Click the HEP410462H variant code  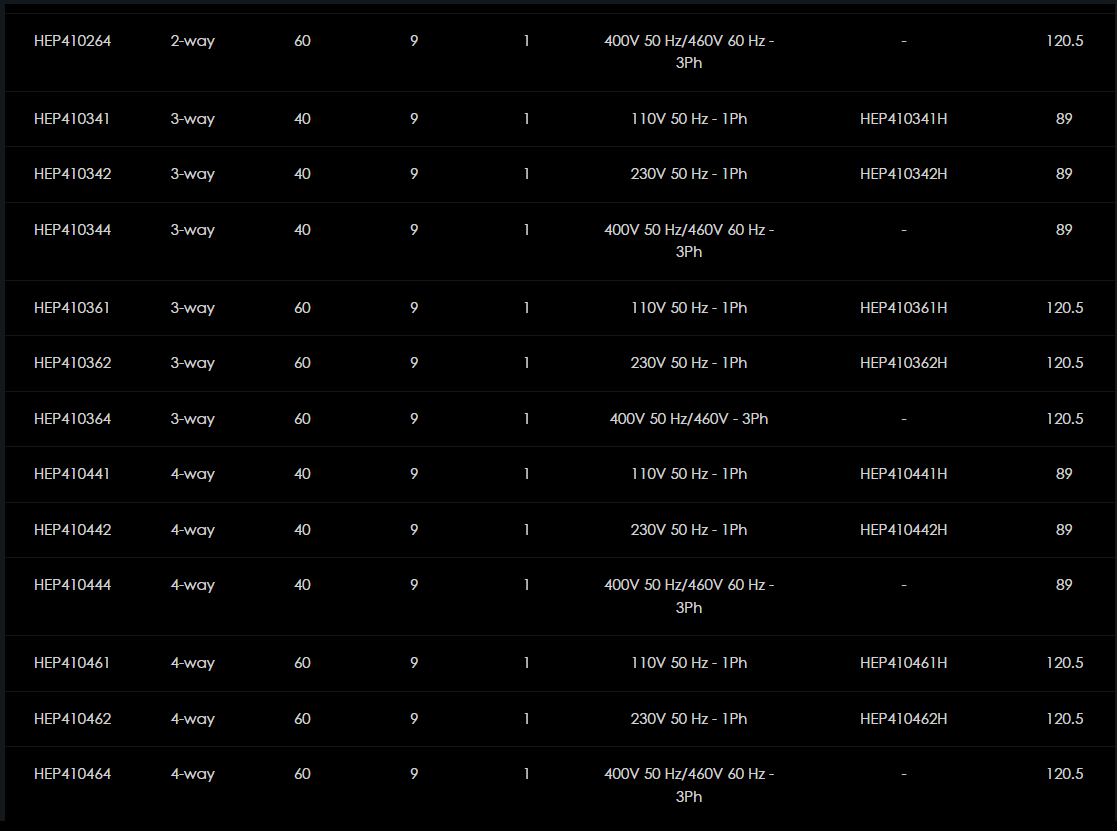(x=903, y=719)
